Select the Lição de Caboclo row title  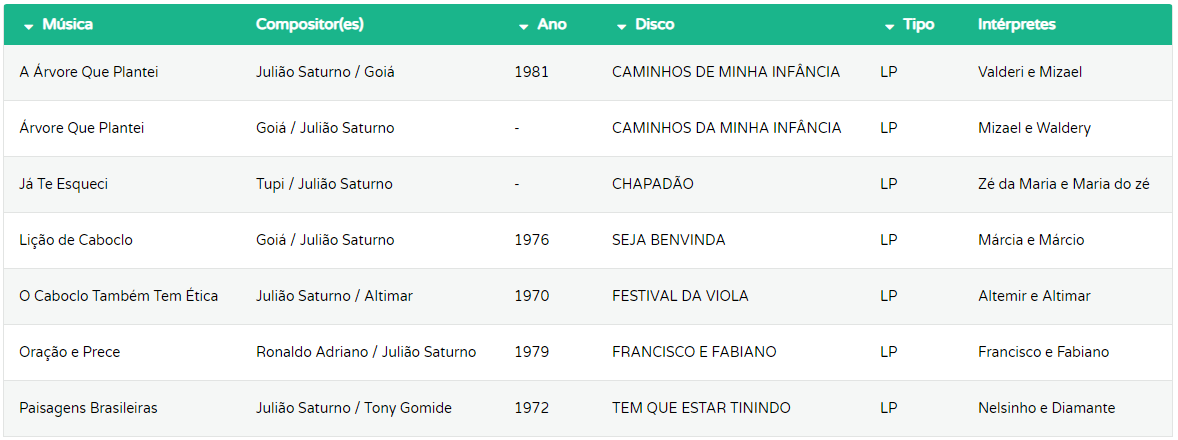point(76,240)
